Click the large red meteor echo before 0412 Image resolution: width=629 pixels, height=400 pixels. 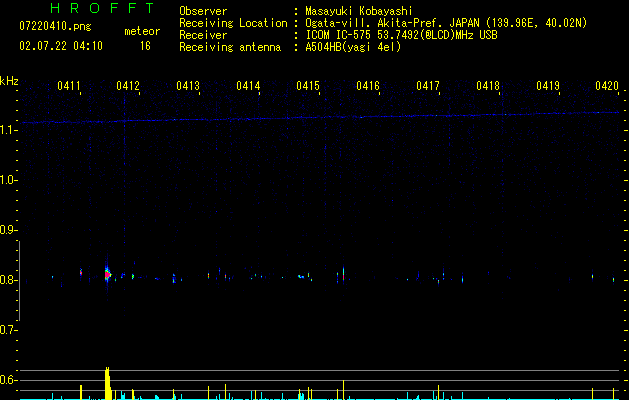pos(107,274)
